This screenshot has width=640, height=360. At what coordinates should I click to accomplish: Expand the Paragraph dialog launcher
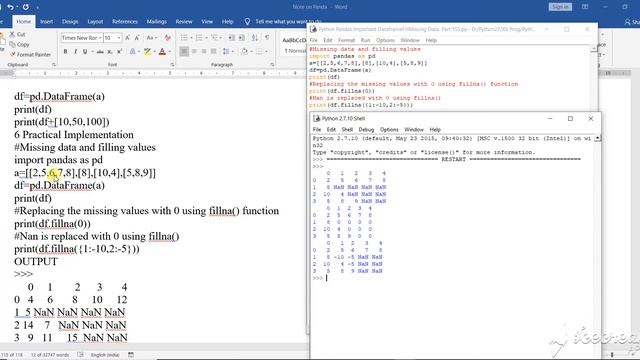pos(272,65)
